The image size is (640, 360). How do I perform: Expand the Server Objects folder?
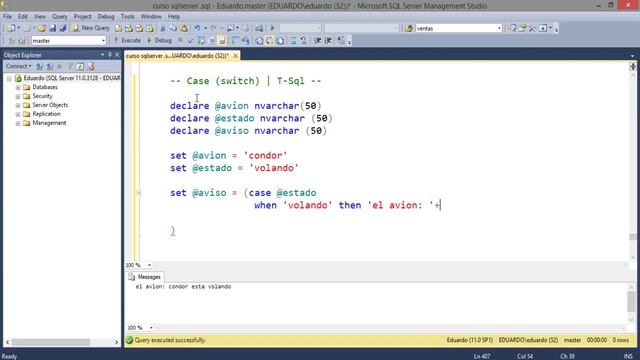tap(18, 105)
